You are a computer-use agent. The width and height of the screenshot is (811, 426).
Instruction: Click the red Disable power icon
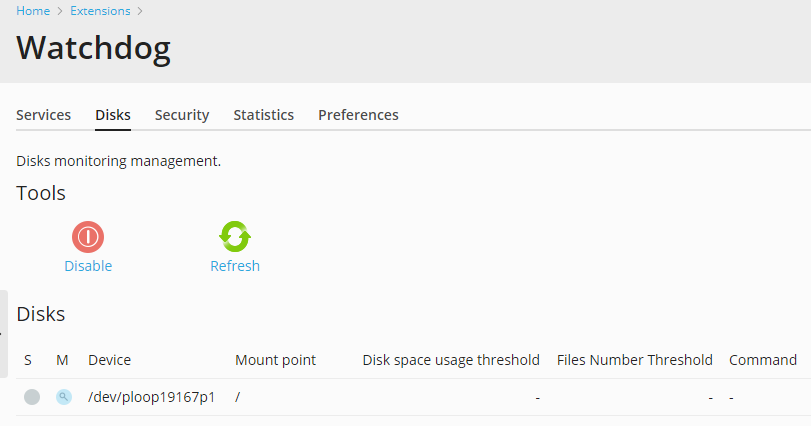click(88, 237)
